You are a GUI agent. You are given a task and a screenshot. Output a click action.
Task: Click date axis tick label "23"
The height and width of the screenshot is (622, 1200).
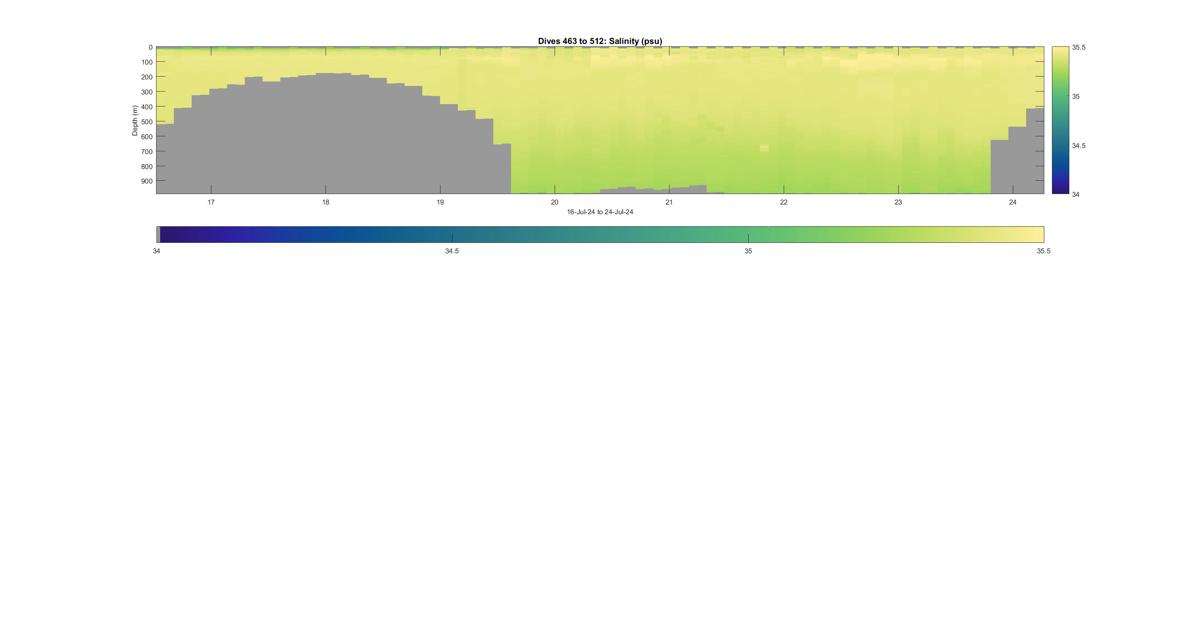(898, 202)
